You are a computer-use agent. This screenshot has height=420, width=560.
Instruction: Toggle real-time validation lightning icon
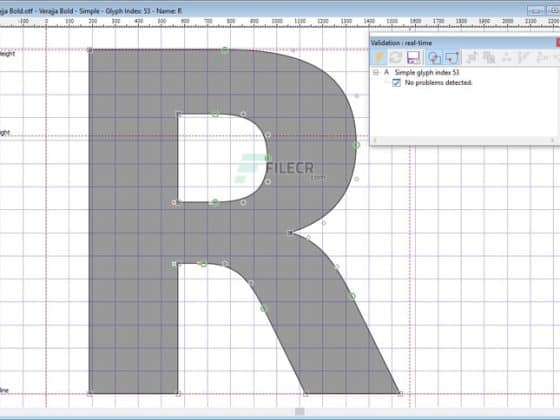tap(380, 58)
